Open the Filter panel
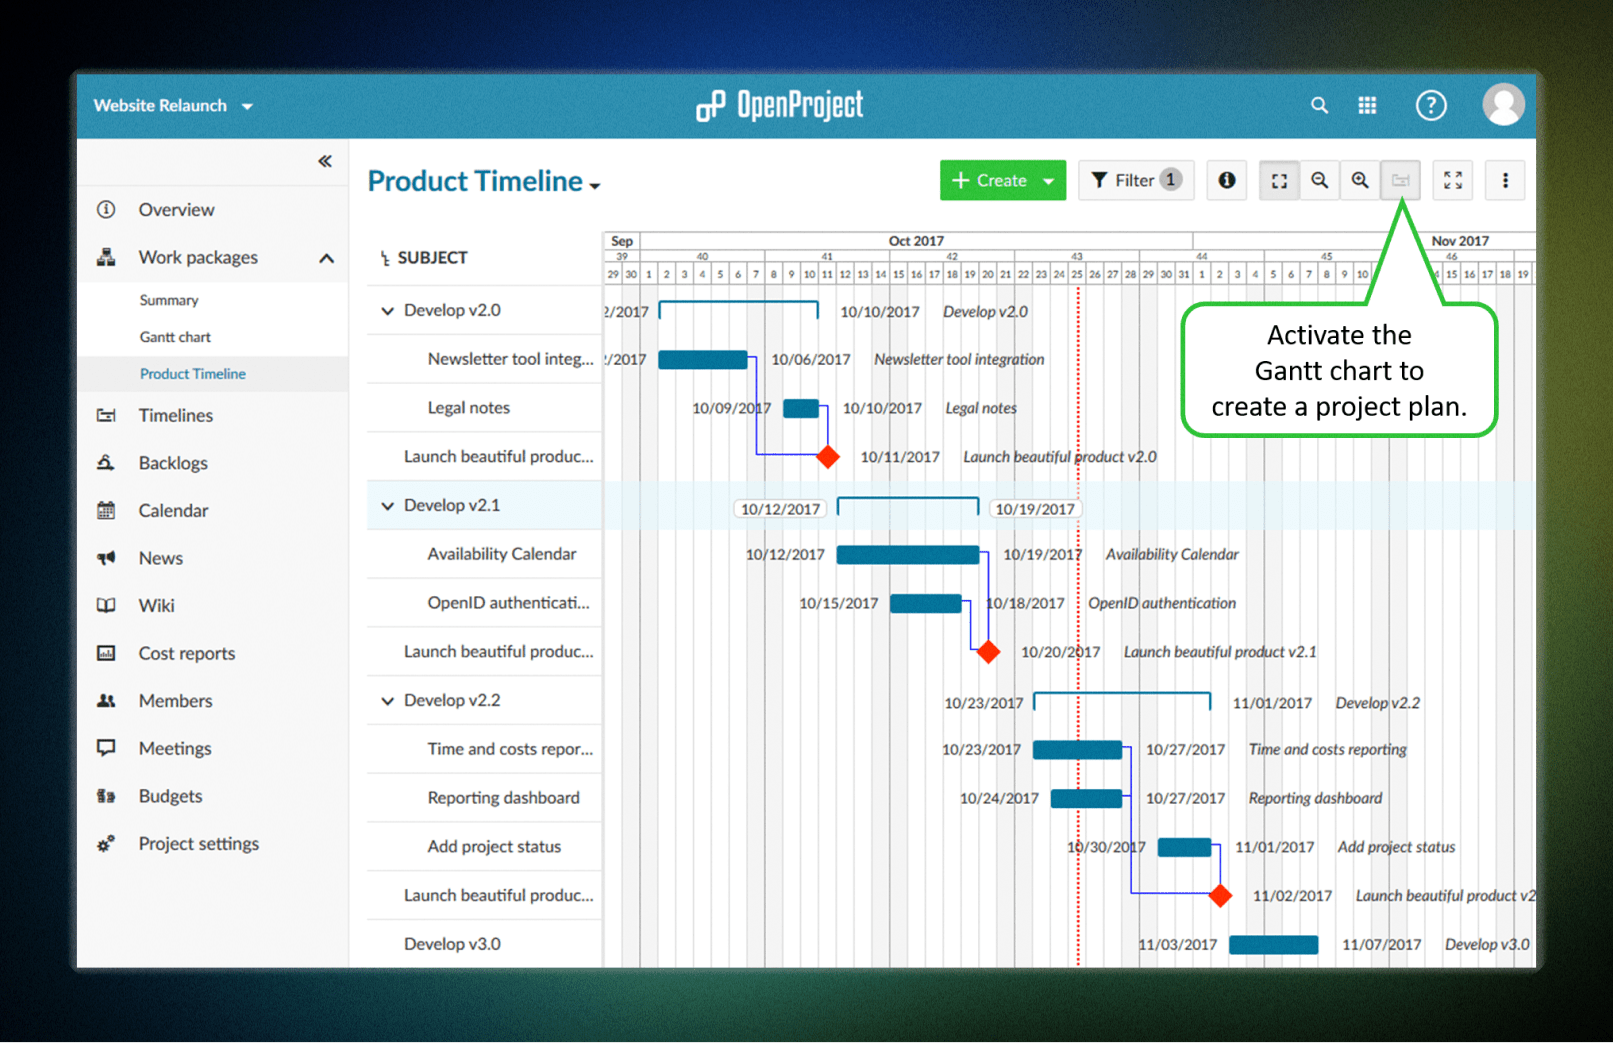 (1136, 180)
